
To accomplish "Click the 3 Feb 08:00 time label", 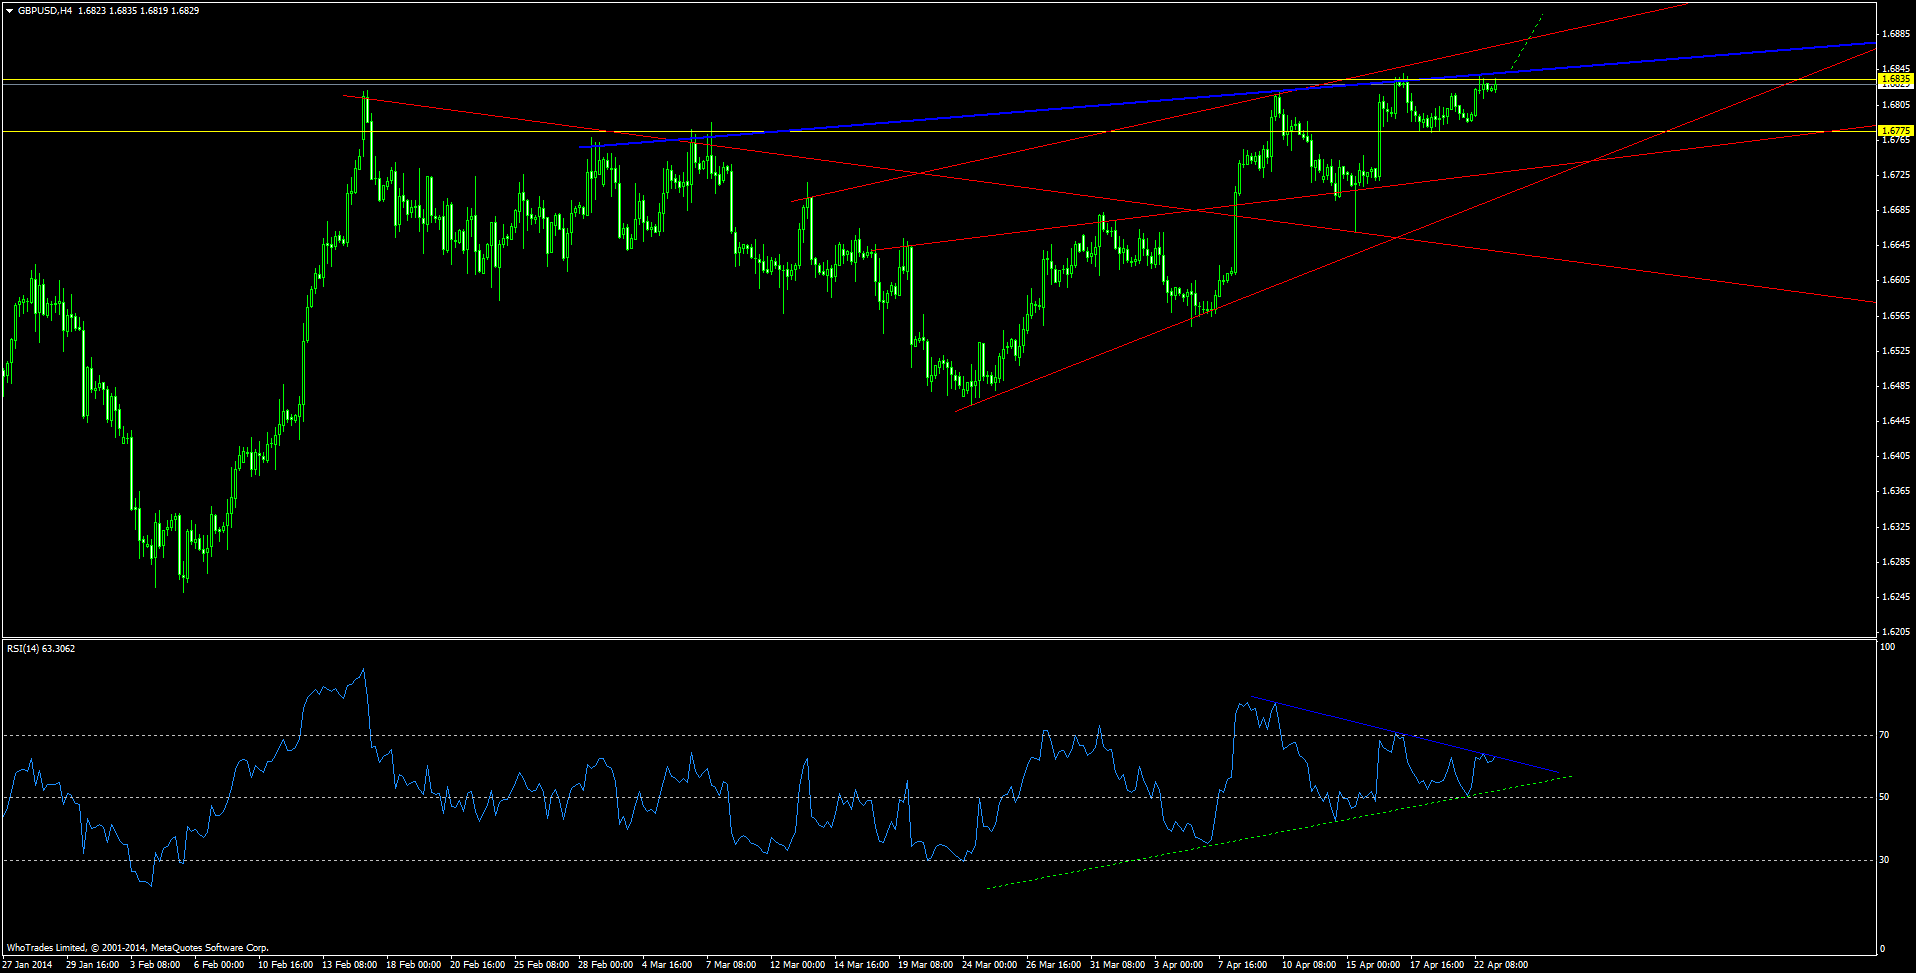I will click(155, 965).
